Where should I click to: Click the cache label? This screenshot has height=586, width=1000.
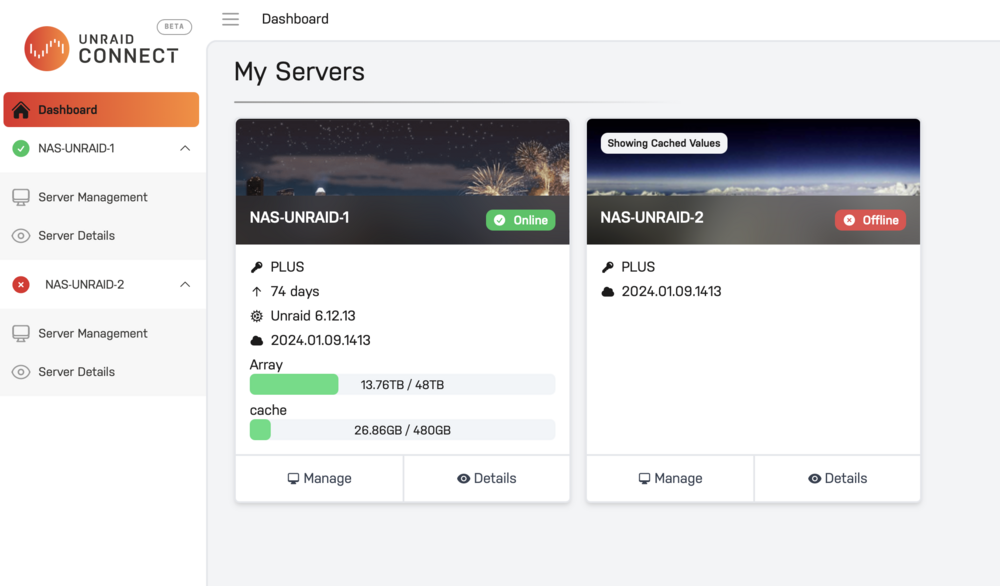[x=268, y=410]
